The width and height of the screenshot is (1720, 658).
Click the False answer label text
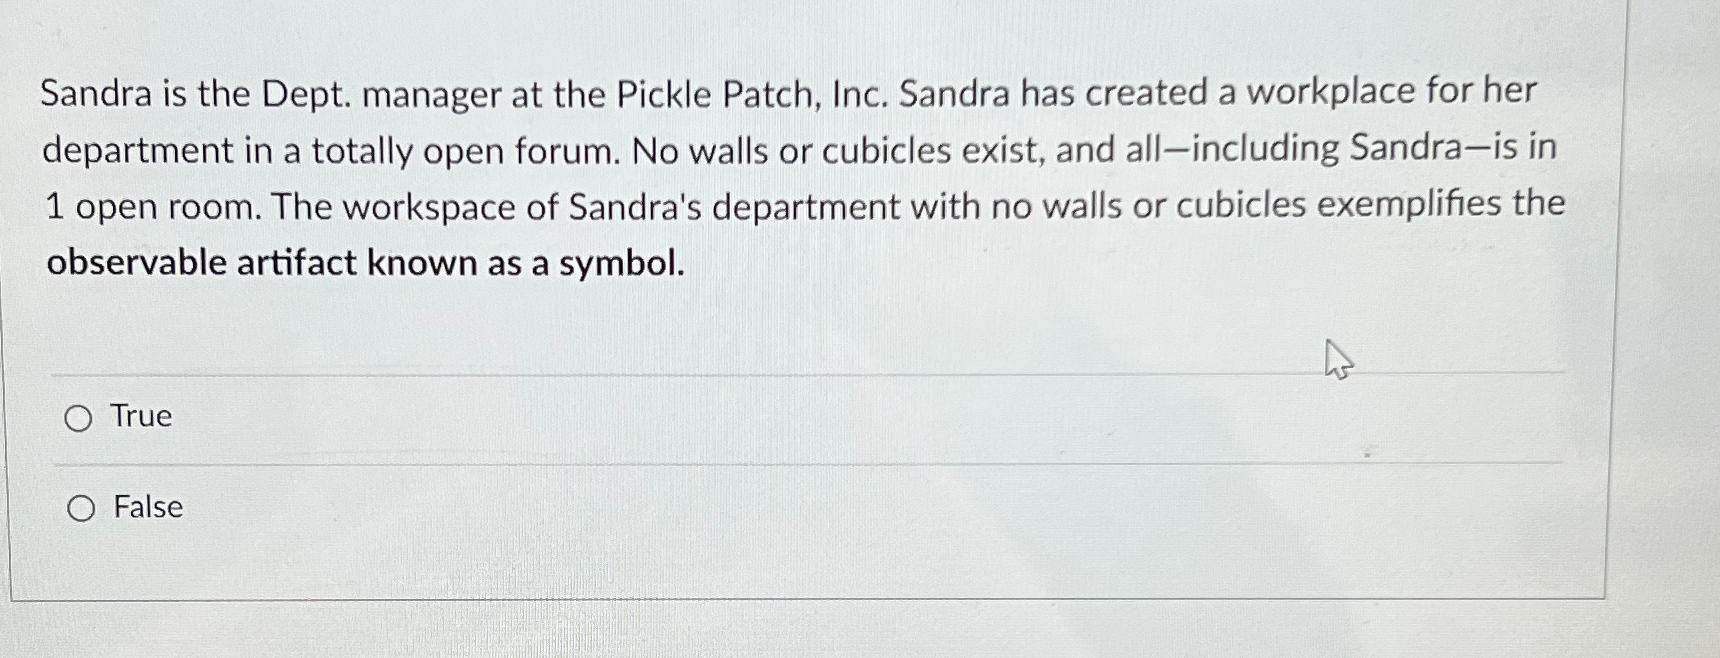(147, 508)
